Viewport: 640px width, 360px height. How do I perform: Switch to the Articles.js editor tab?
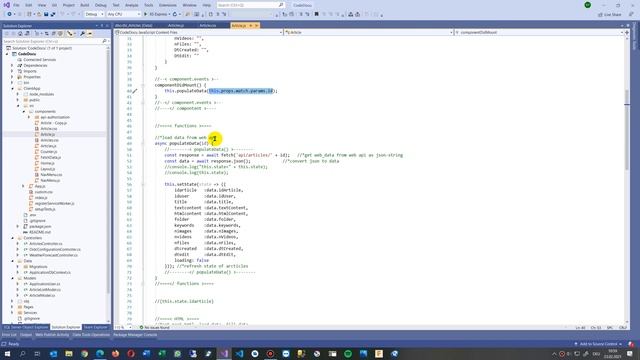coord(176,25)
